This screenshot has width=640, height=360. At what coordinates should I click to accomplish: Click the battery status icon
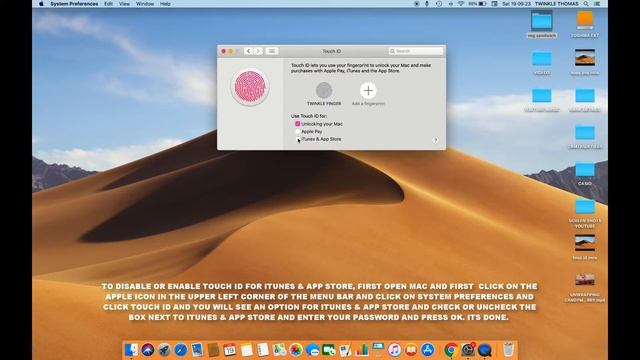482,4
